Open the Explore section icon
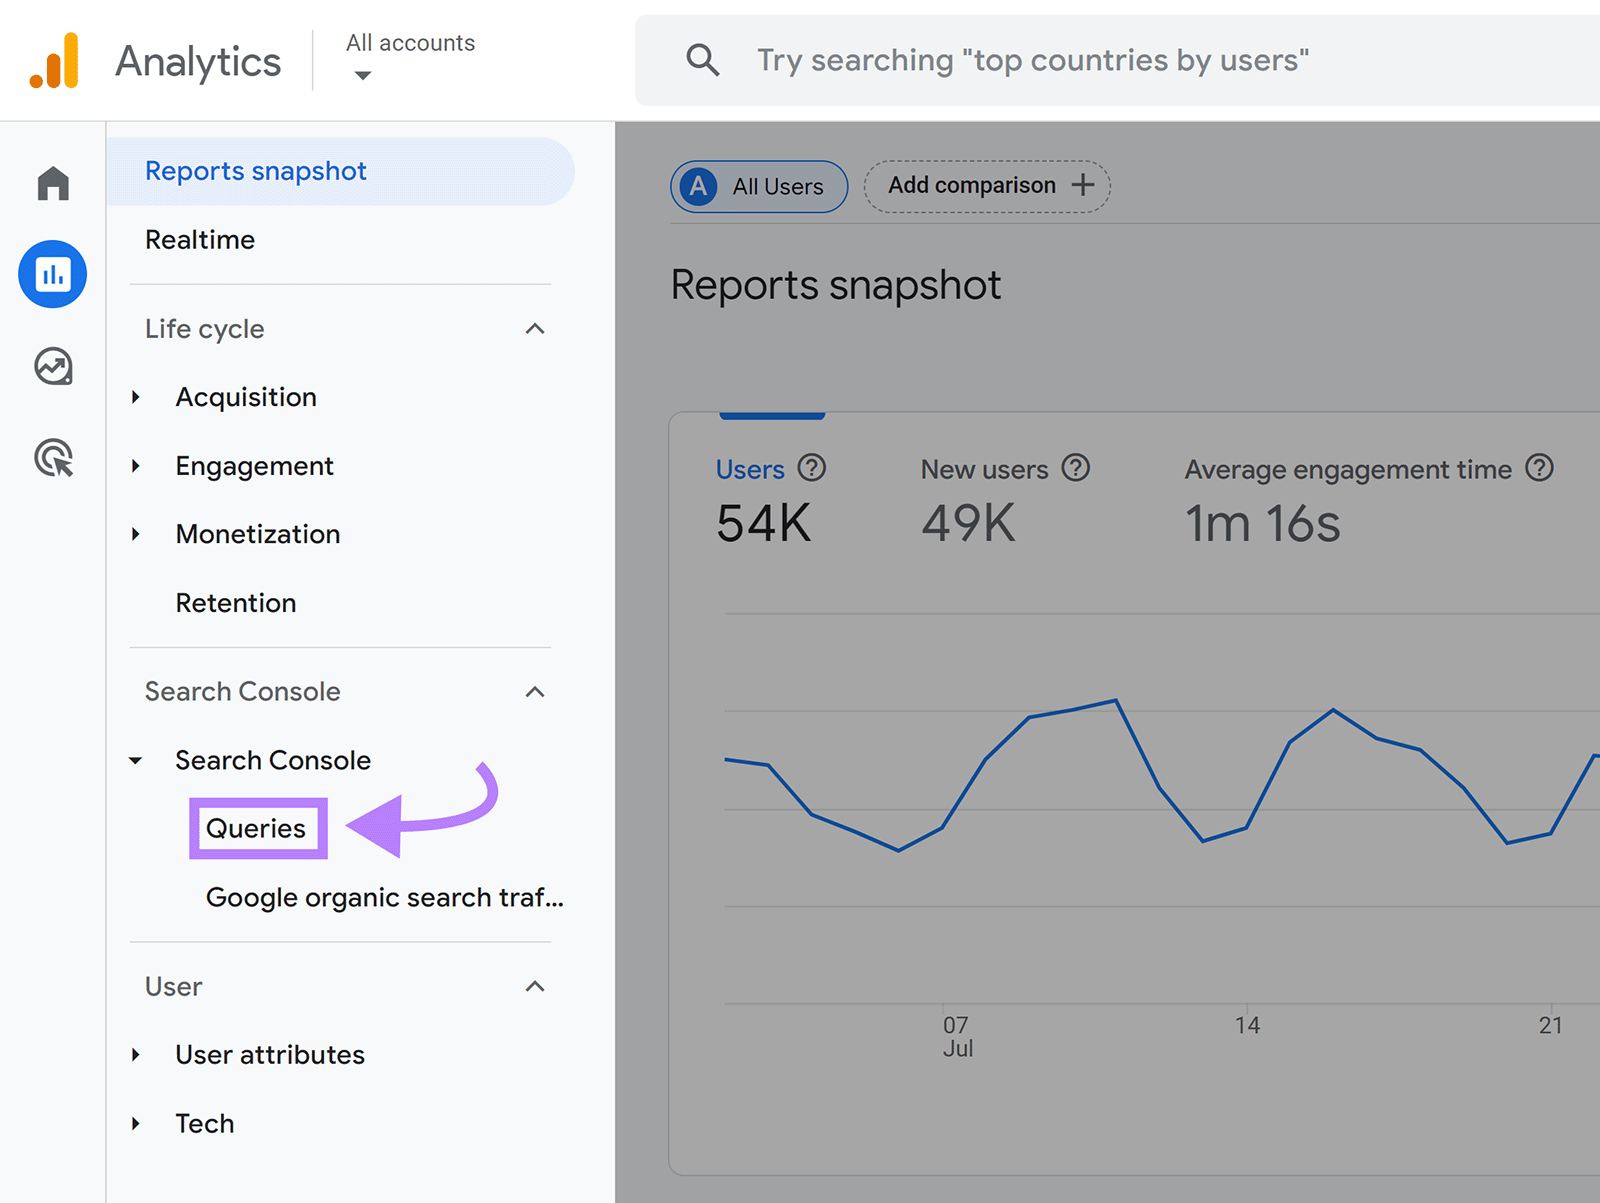Viewport: 1600px width, 1203px height. (52, 367)
